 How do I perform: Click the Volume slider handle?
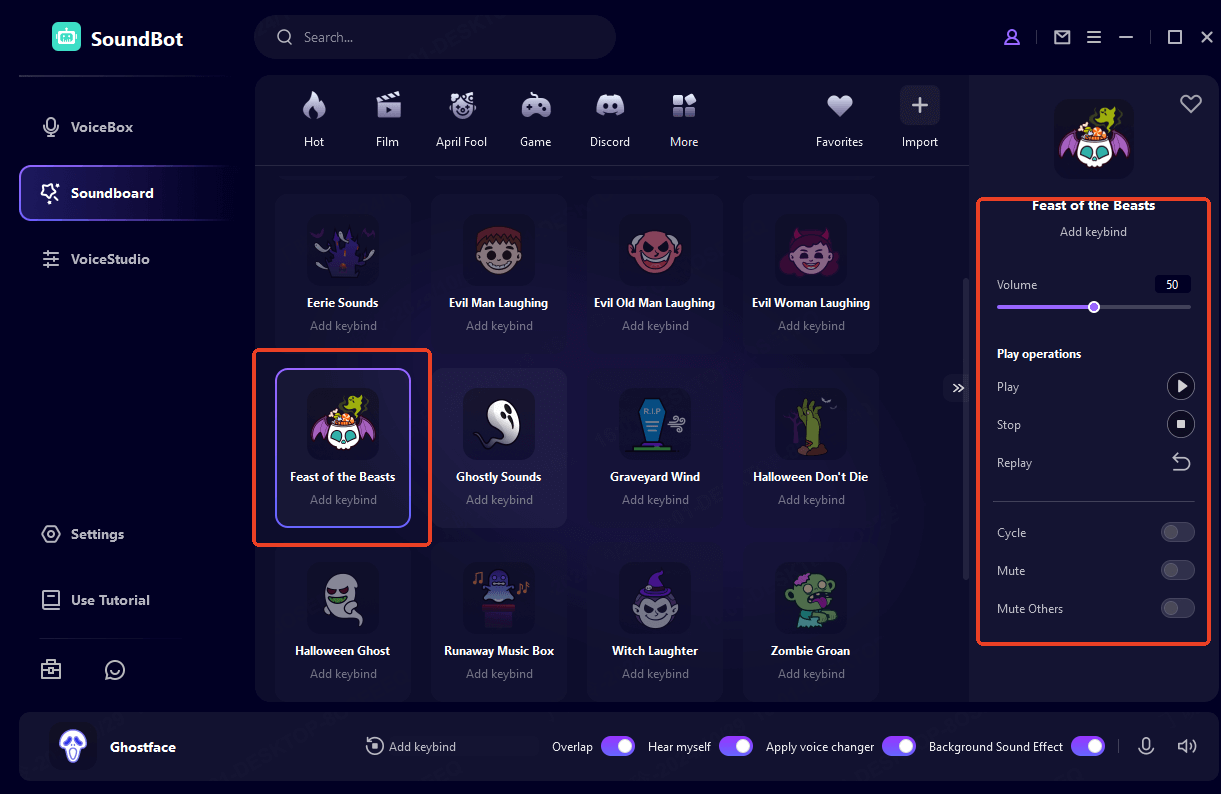point(1094,307)
